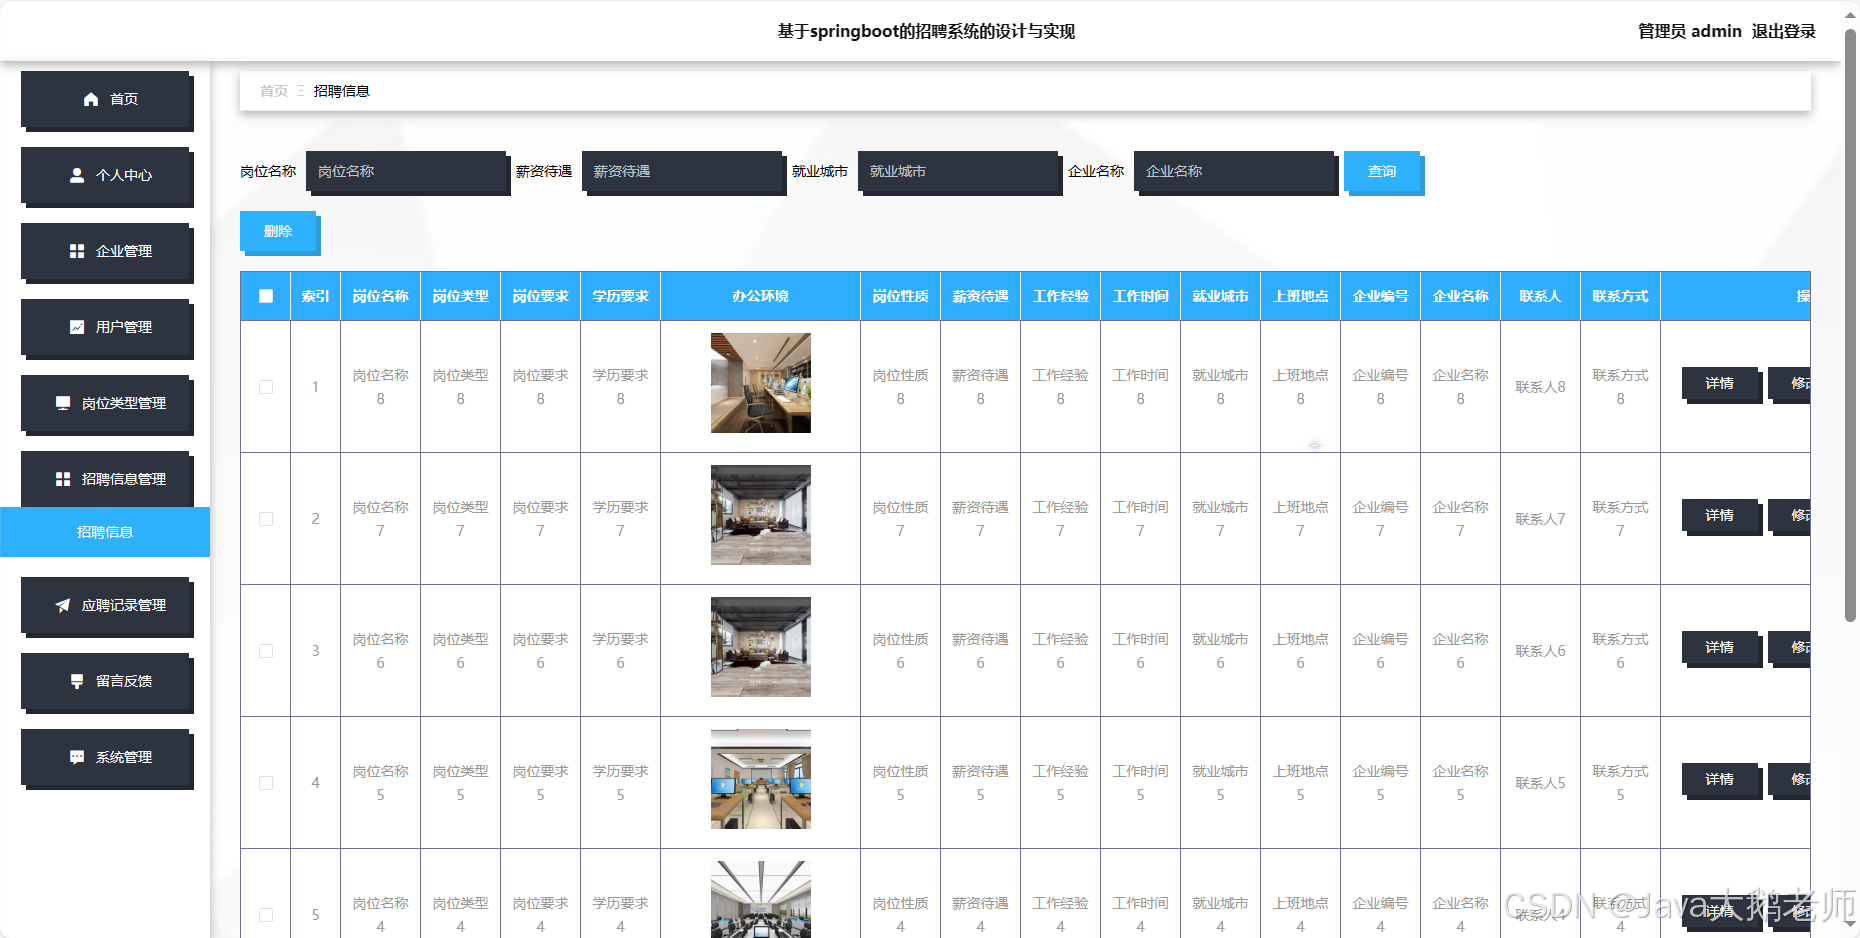Click 查询 search button
This screenshot has width=1860, height=938.
pos(1382,171)
